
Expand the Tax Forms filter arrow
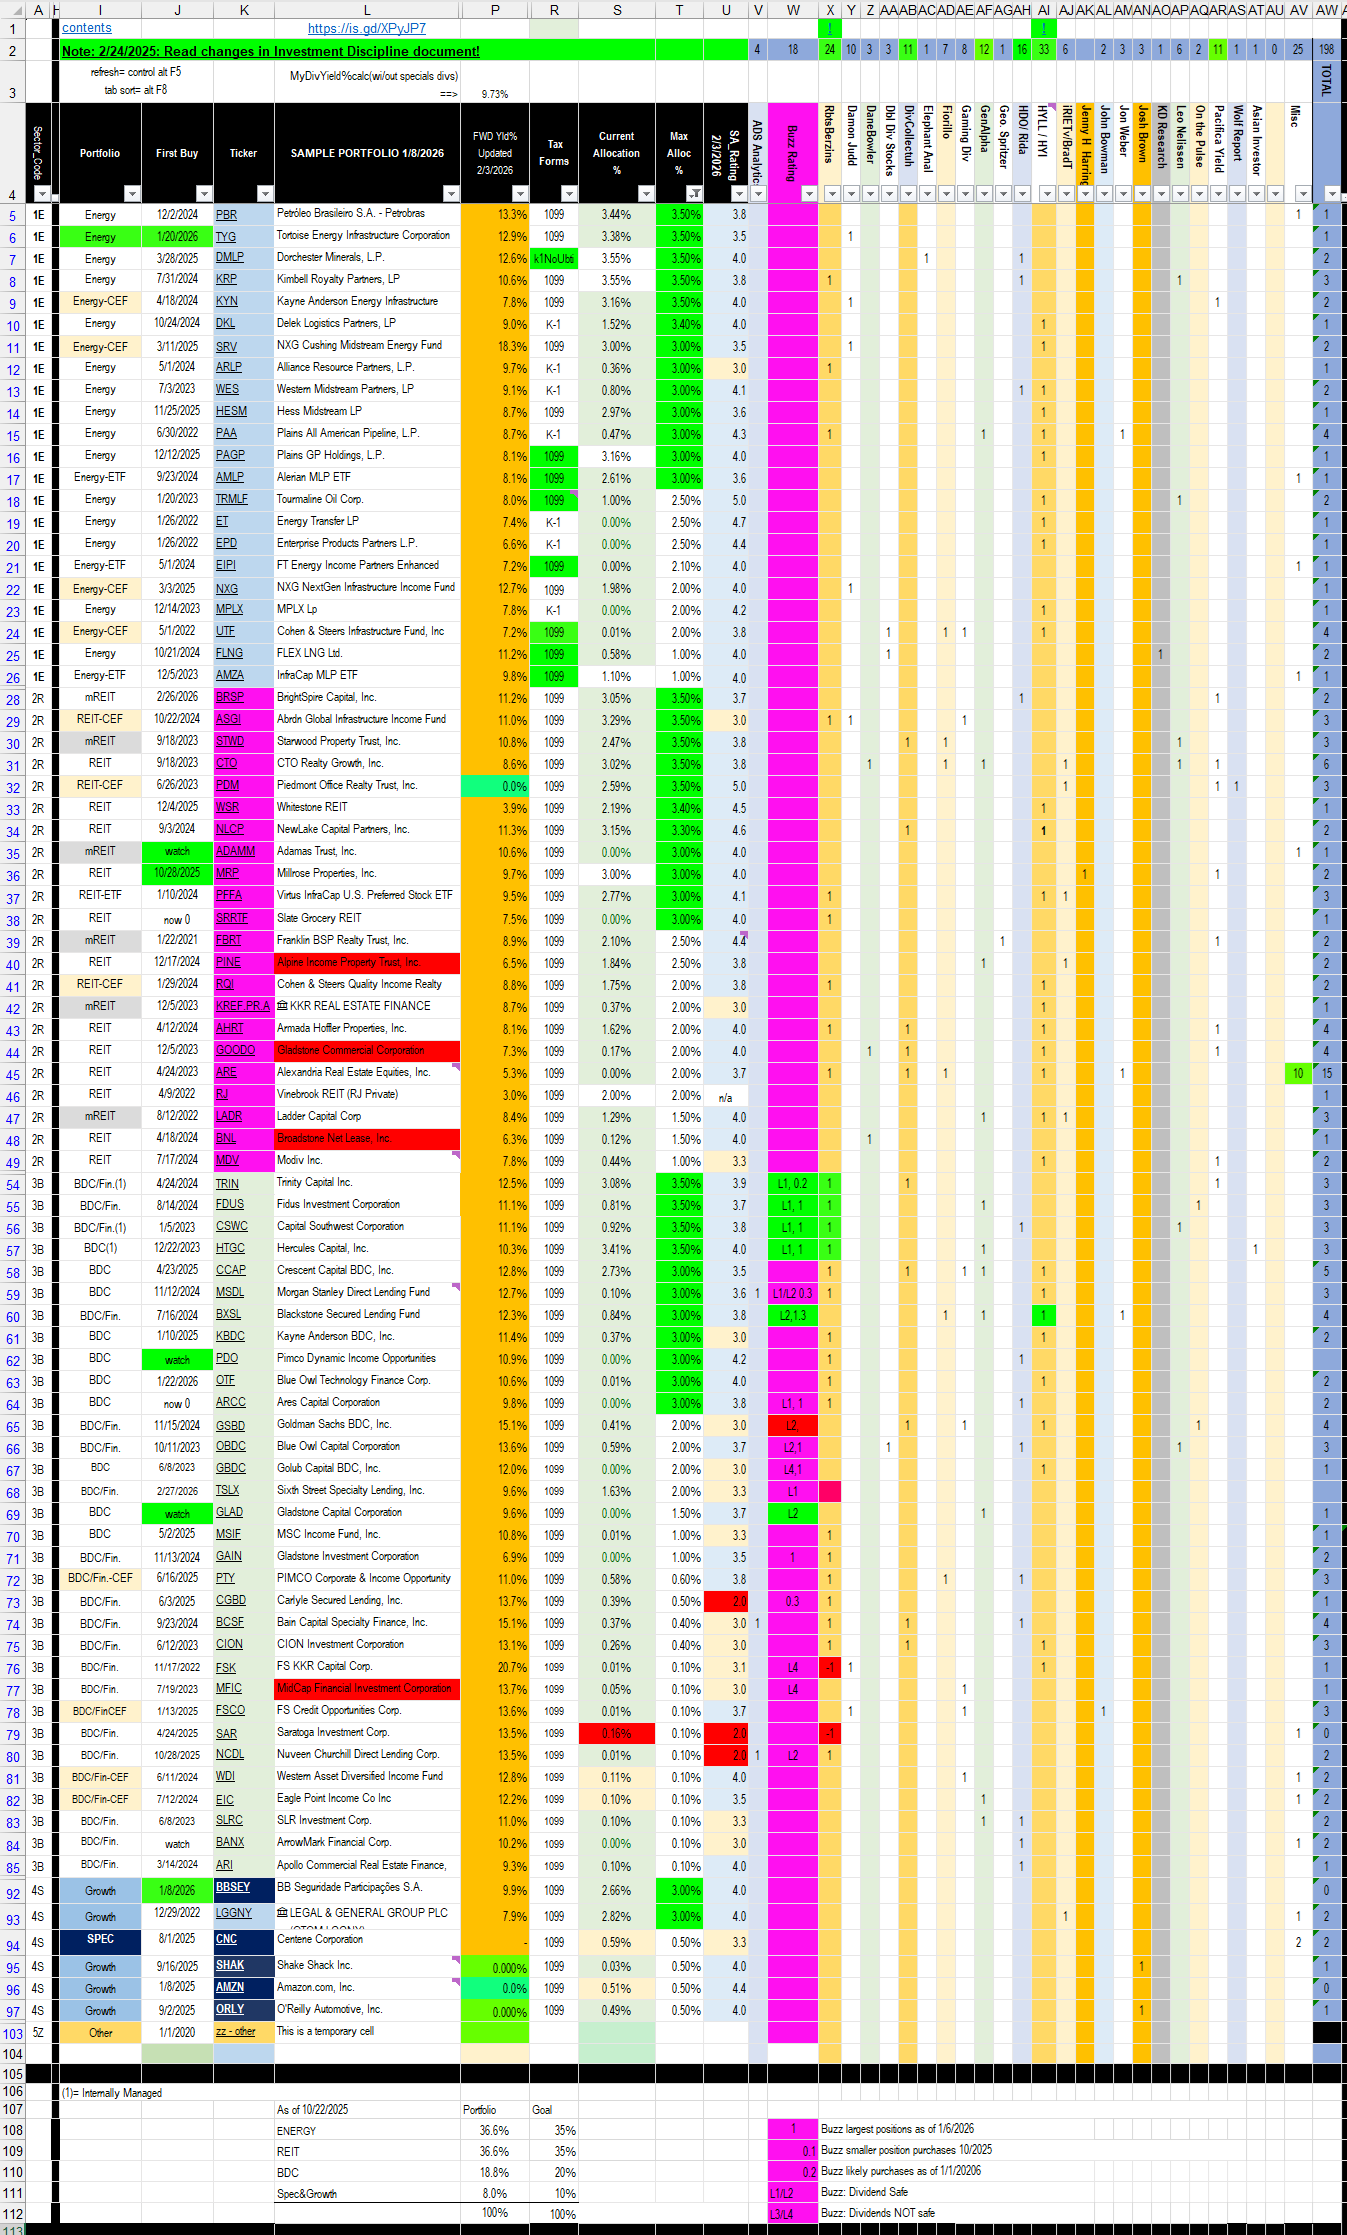[x=568, y=194]
